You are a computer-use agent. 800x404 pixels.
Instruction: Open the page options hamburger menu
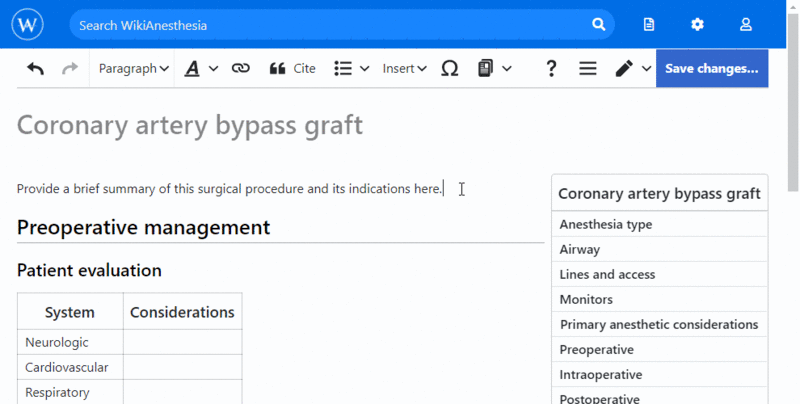[588, 68]
